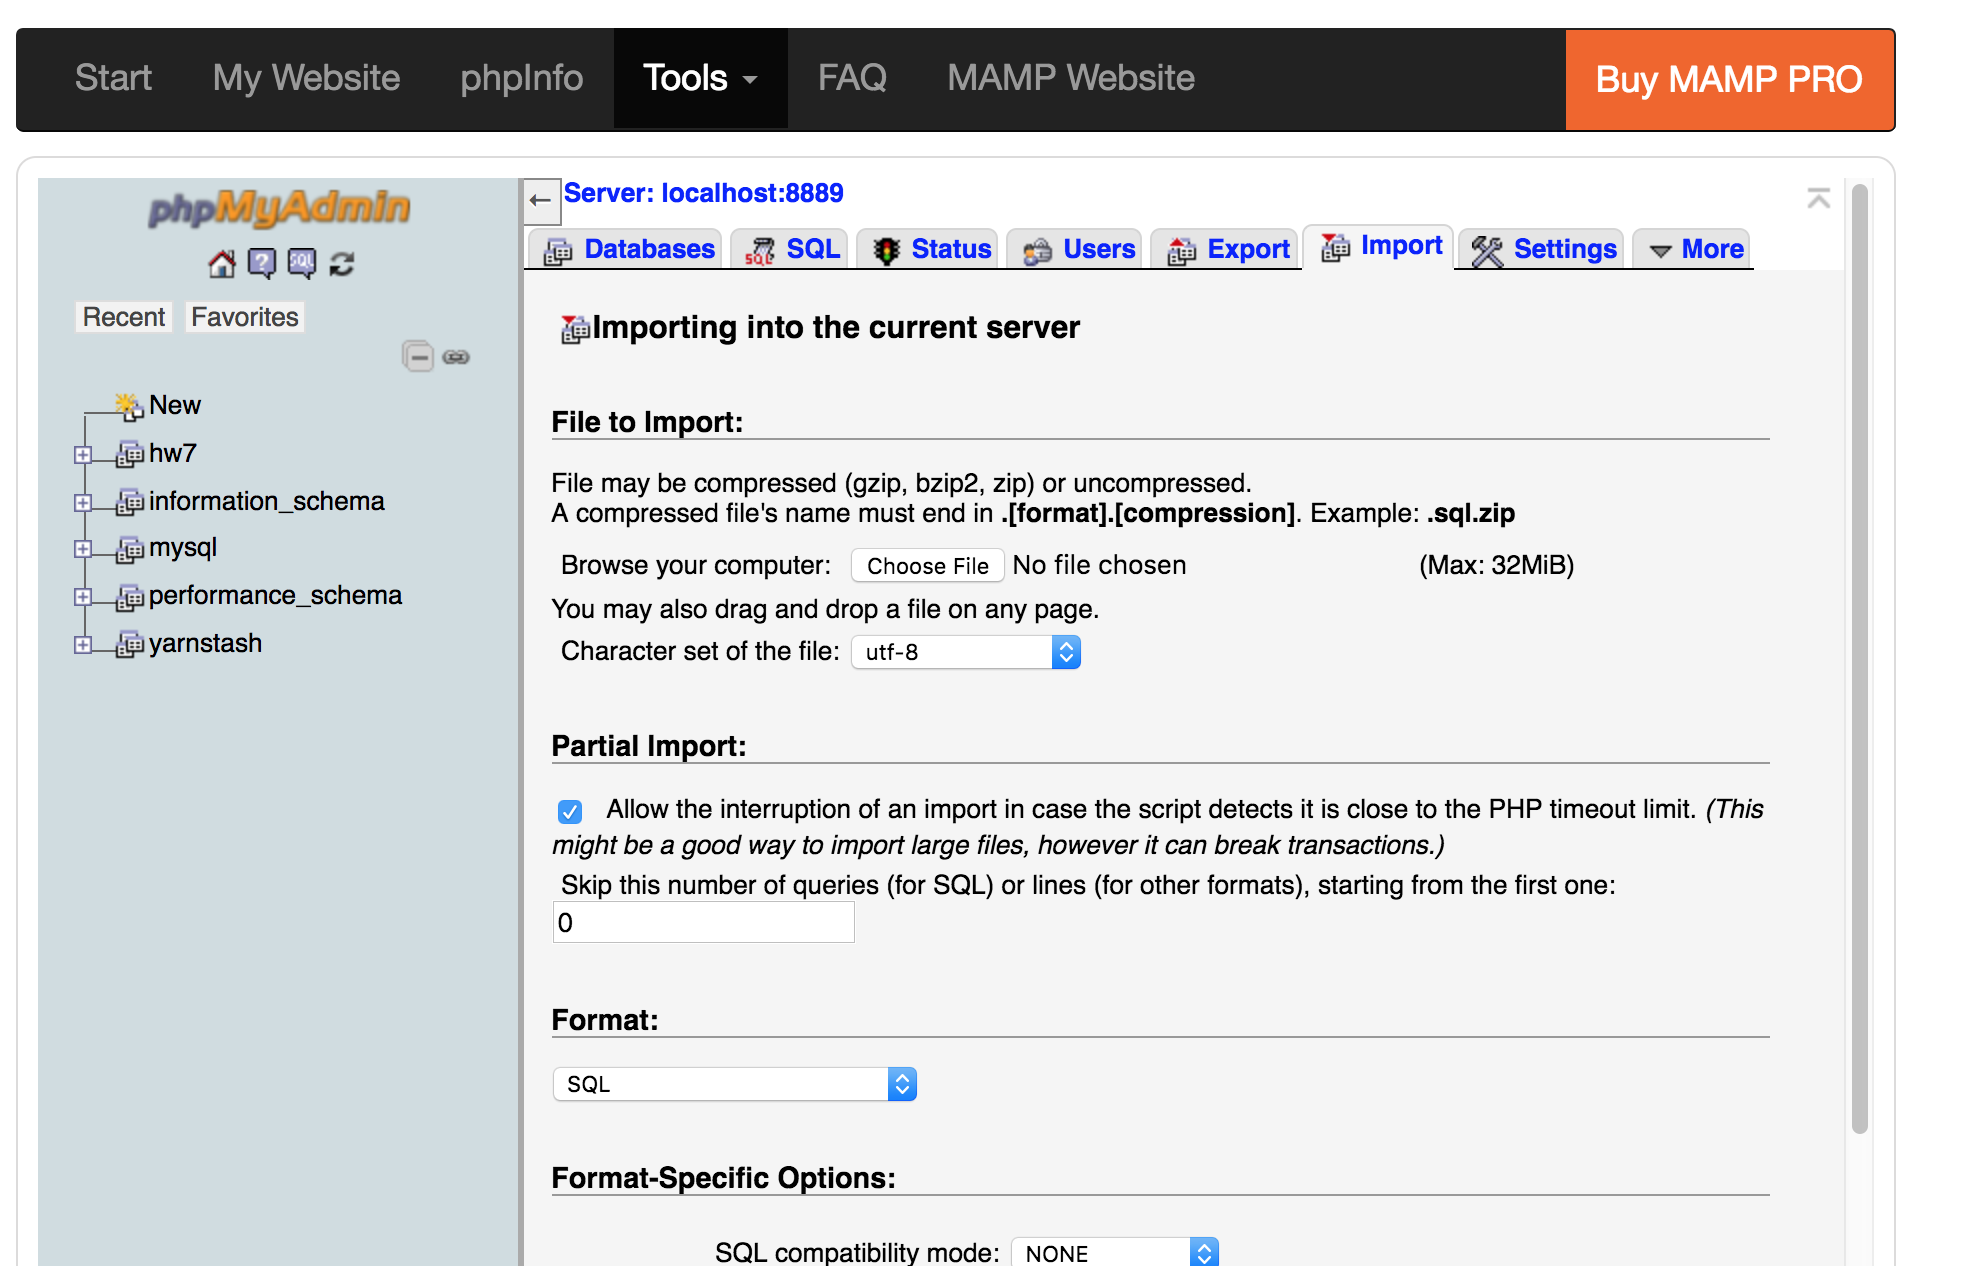Click the scroll-to-top arrow icon
Viewport: 1964px width, 1266px height.
[x=1818, y=198]
